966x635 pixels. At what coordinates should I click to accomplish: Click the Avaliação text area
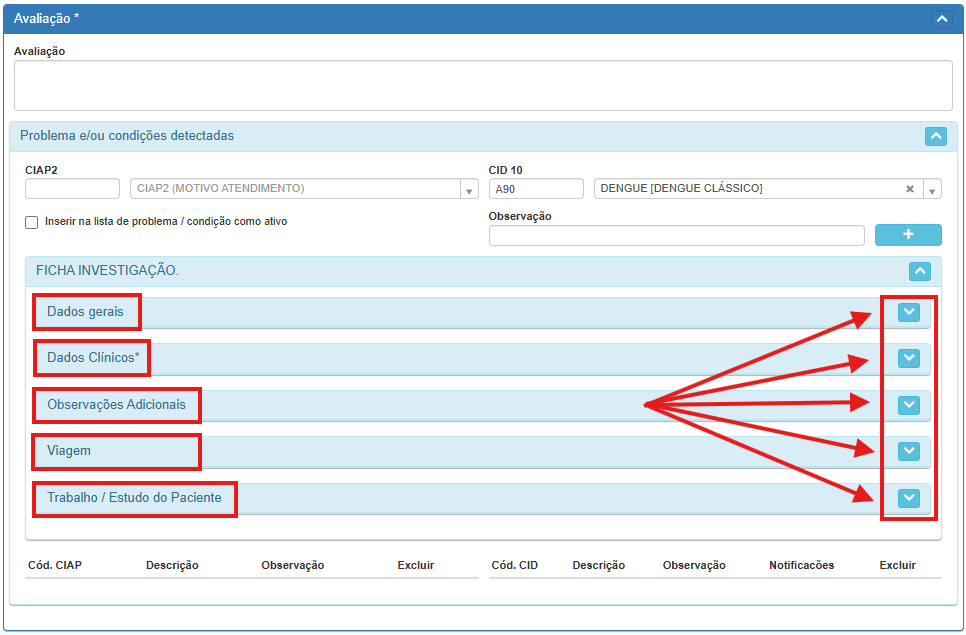pyautogui.click(x=482, y=85)
